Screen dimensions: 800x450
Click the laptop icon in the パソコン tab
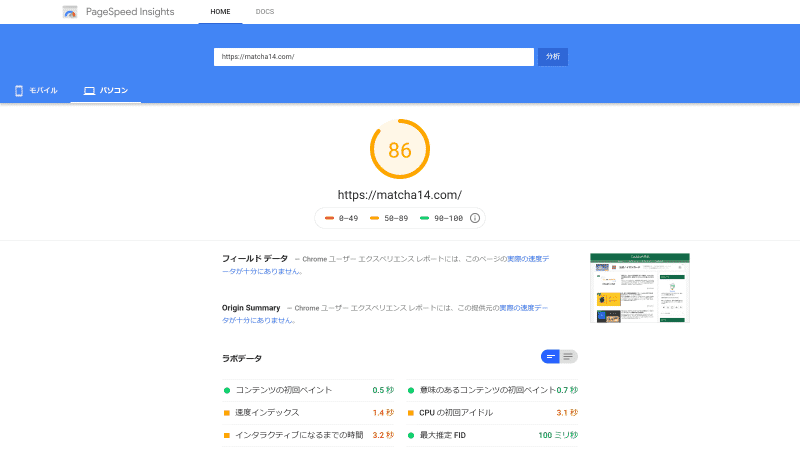point(89,91)
